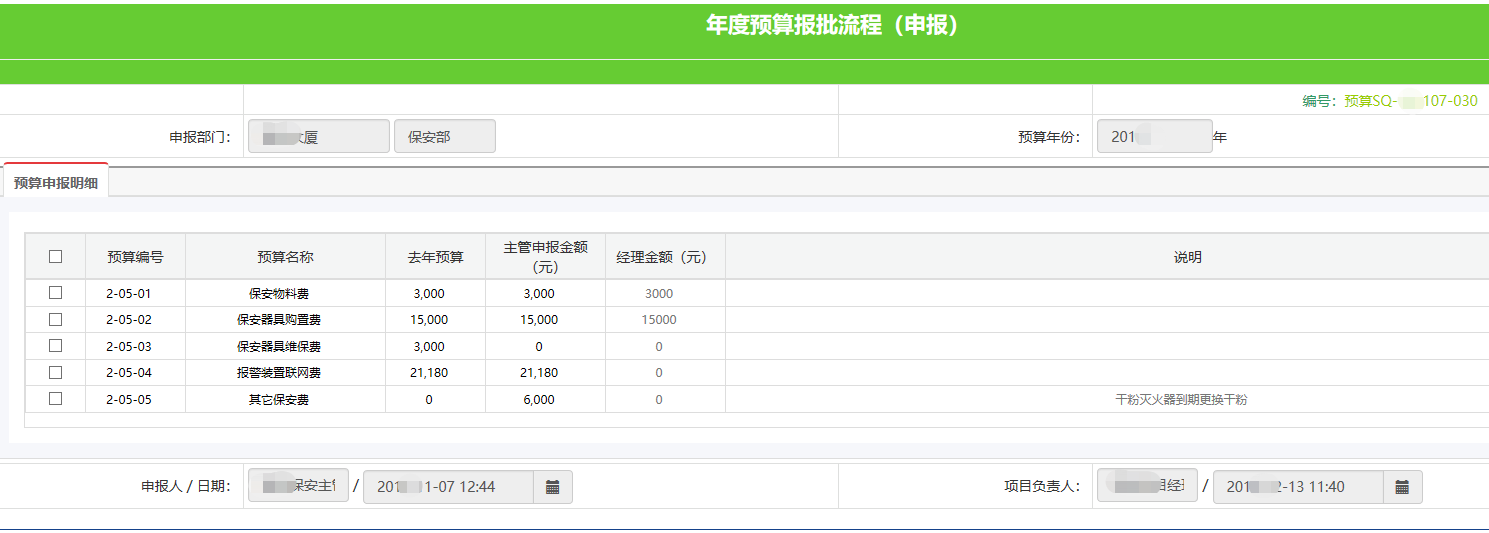Check the 报警装置联网费 row checkbox
This screenshot has width=1489, height=533.
(55, 372)
